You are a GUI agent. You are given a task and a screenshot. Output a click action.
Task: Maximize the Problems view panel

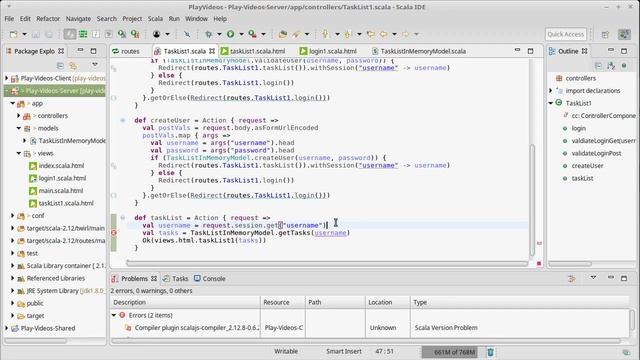pyautogui.click(x=624, y=278)
